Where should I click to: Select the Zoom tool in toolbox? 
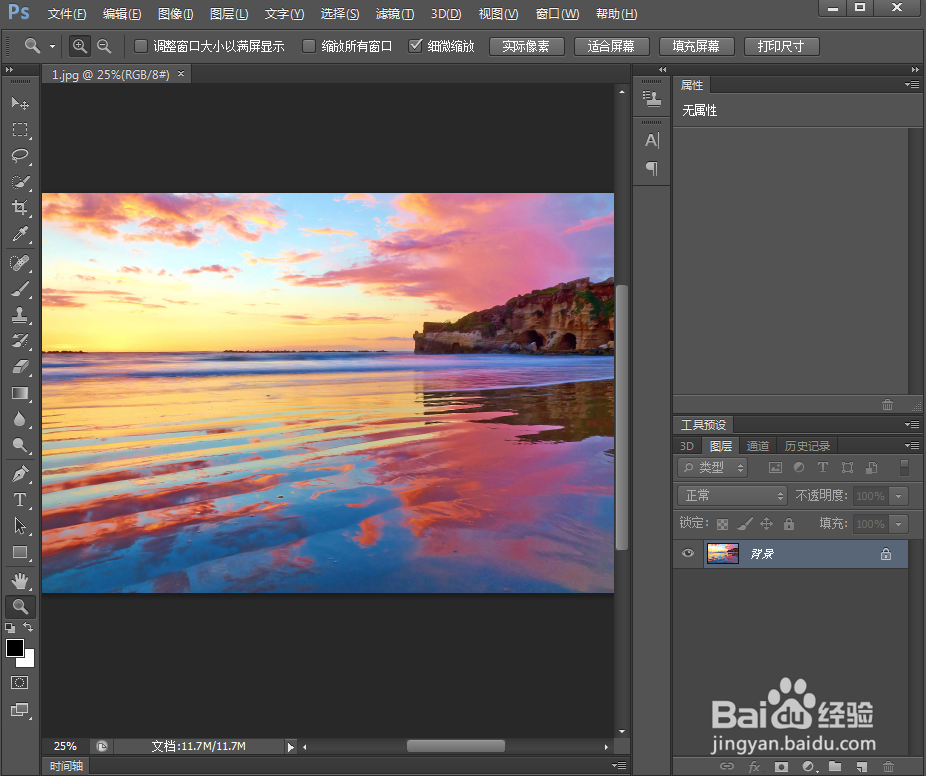pyautogui.click(x=20, y=607)
